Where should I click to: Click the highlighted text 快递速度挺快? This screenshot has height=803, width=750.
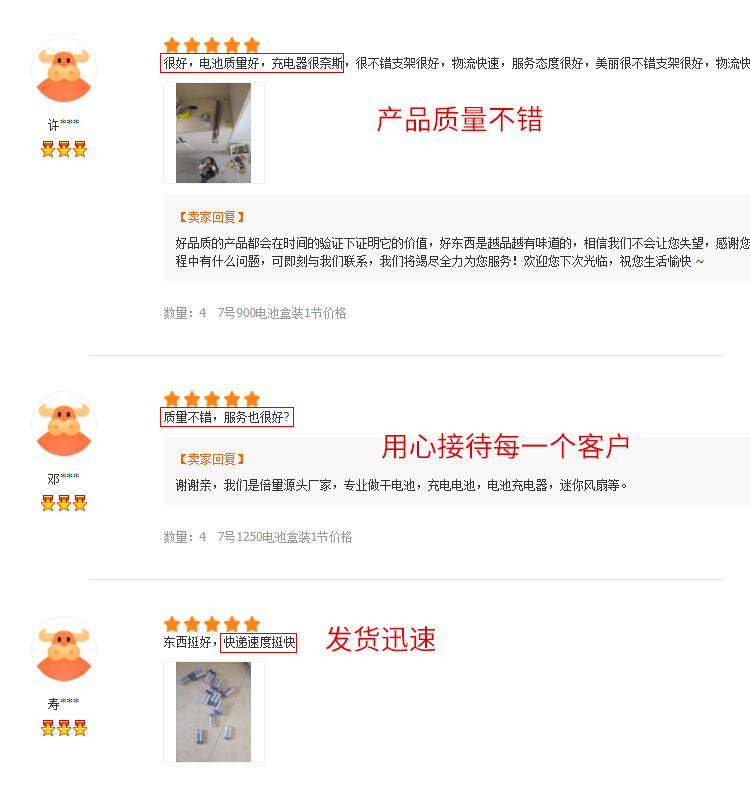(x=259, y=642)
